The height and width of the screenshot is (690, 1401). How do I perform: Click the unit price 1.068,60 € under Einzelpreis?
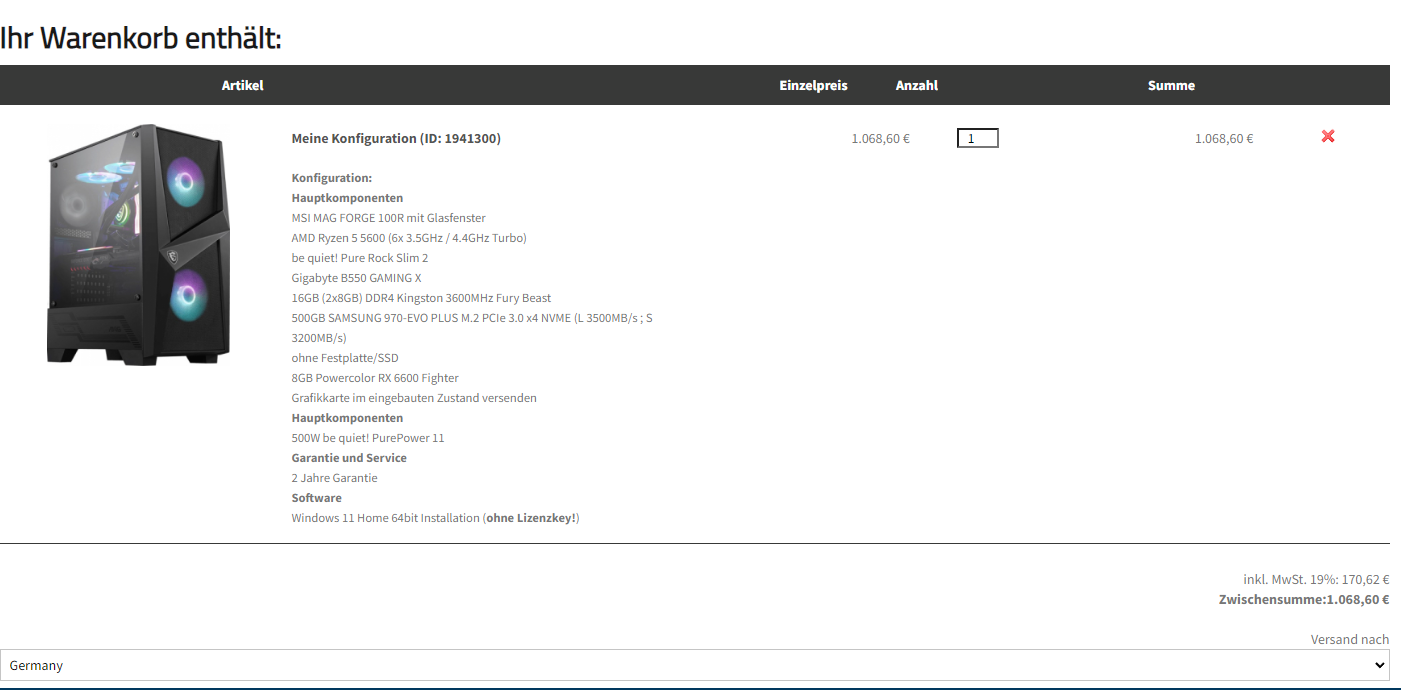pos(880,139)
